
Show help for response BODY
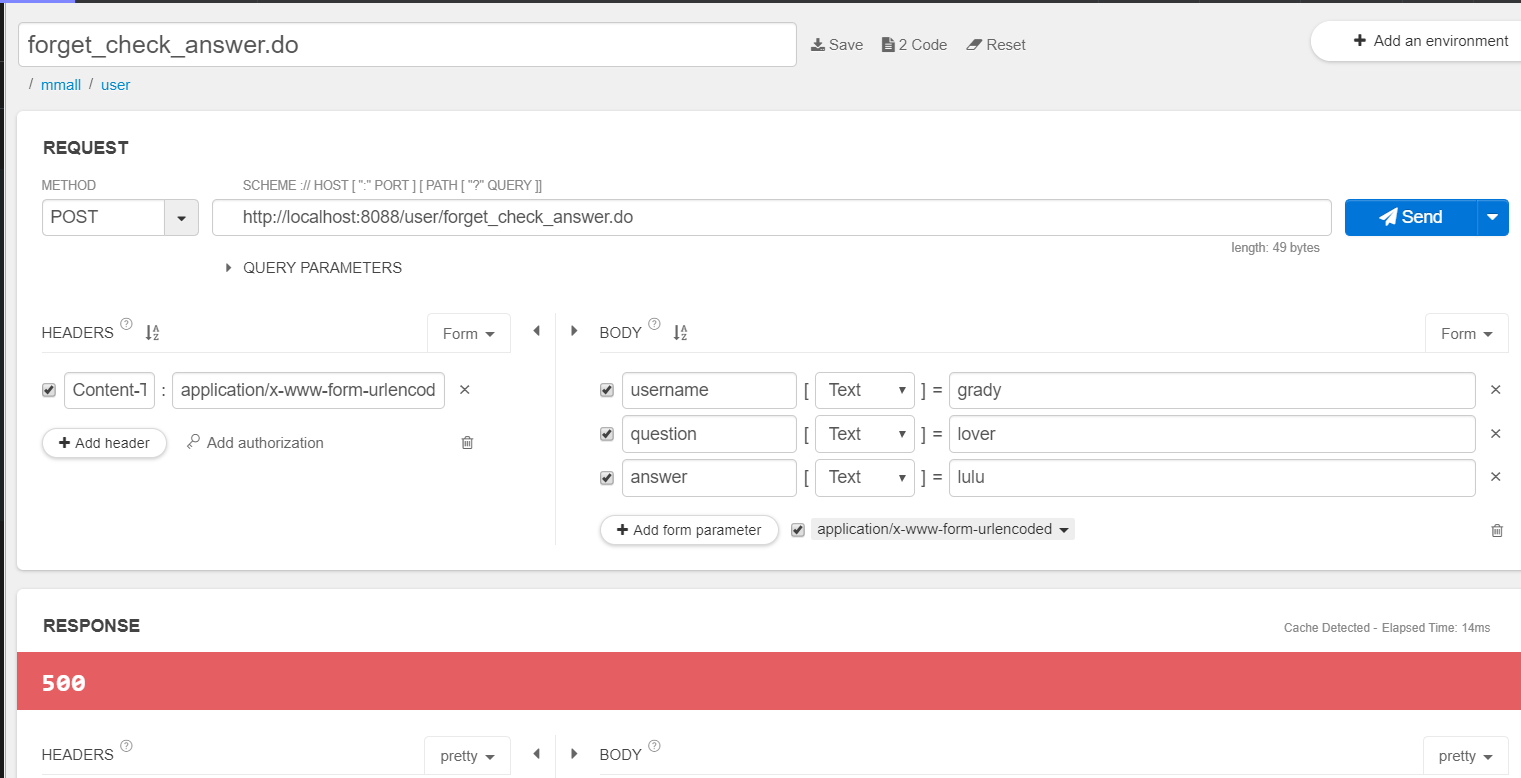coord(654,746)
